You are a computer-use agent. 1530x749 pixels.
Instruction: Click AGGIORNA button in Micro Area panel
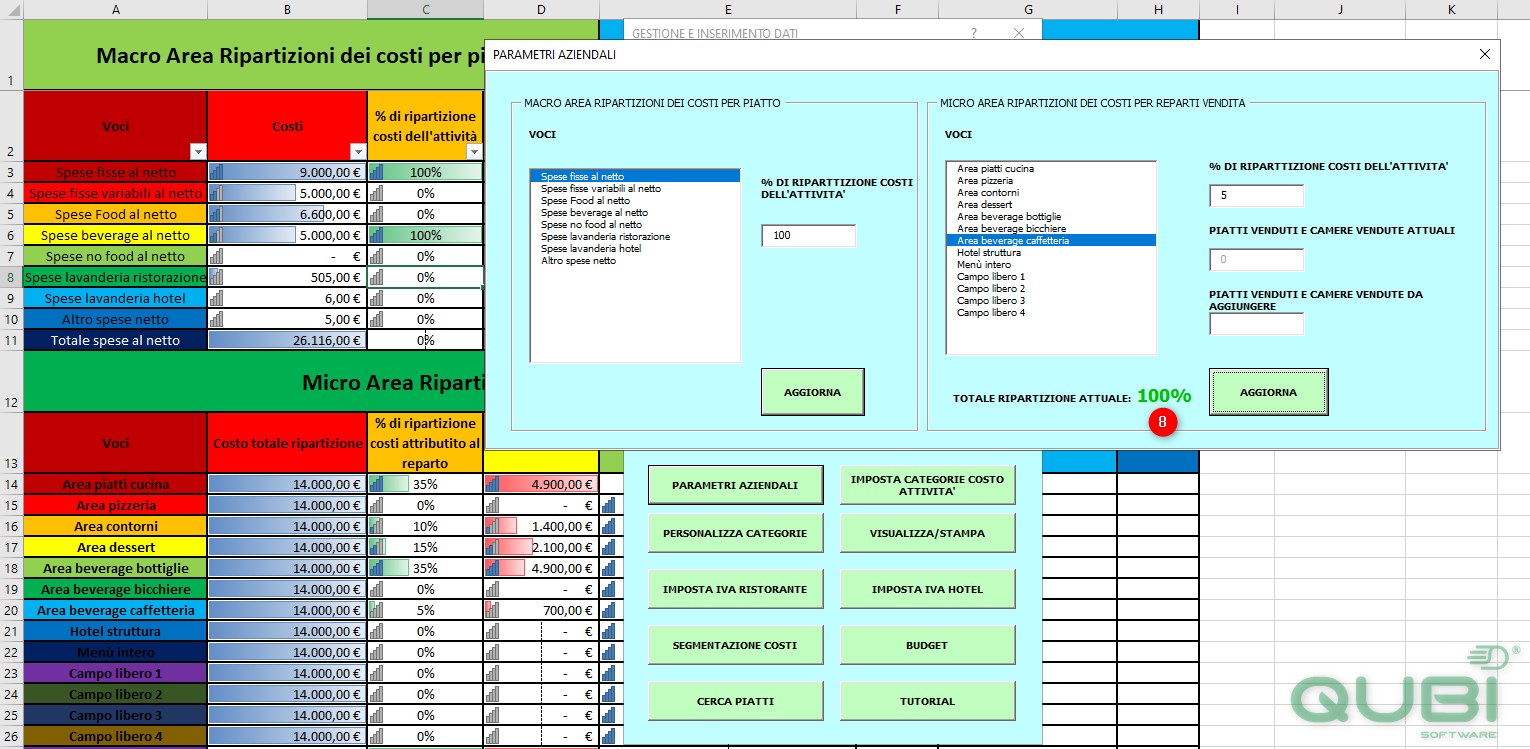(1268, 392)
